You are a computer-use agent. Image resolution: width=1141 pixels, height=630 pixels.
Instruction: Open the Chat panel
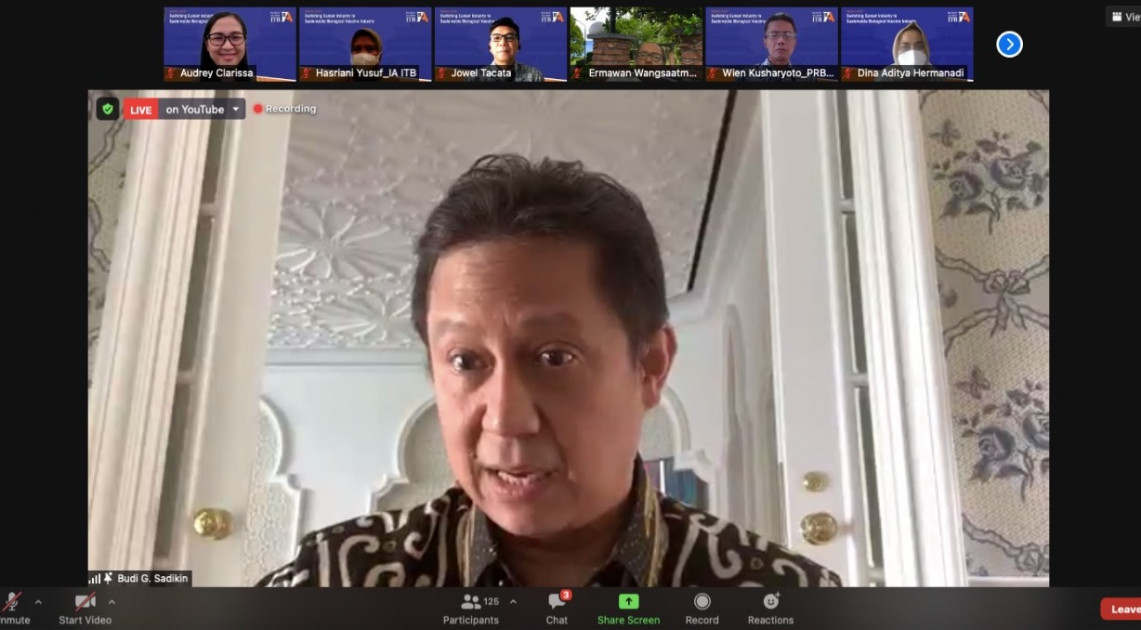click(557, 608)
